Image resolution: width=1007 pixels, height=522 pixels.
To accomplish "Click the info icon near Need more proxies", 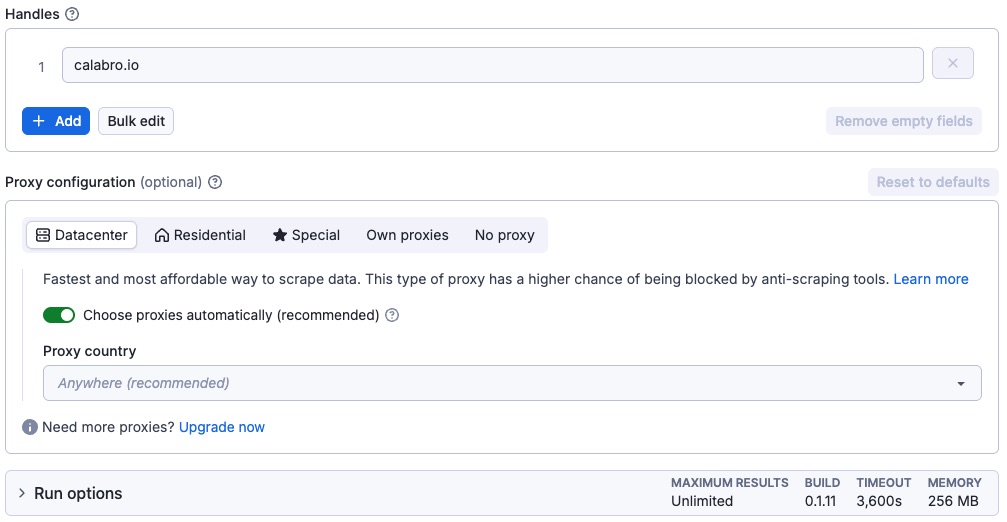I will click(x=30, y=427).
